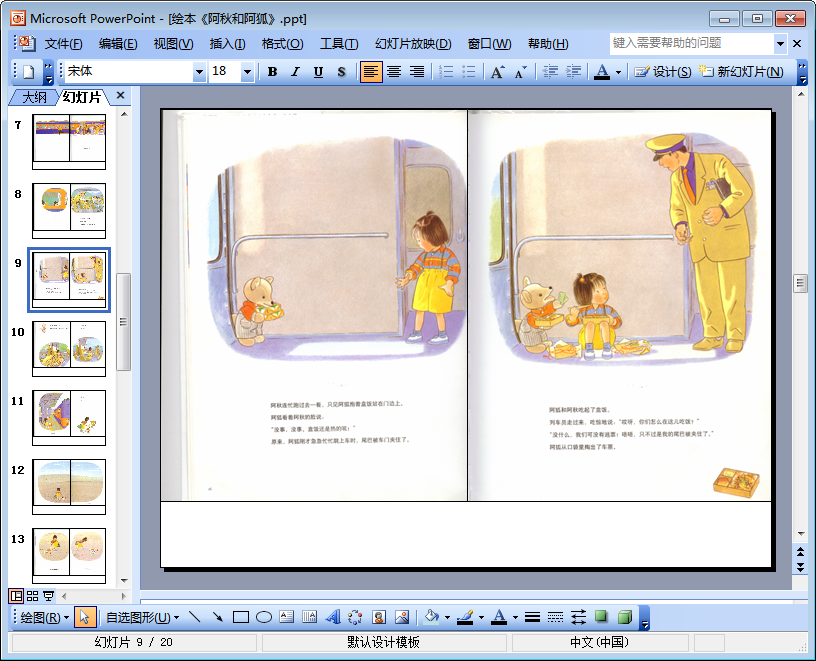Apply fill color bucket
Image resolution: width=816 pixels, height=661 pixels.
431,618
